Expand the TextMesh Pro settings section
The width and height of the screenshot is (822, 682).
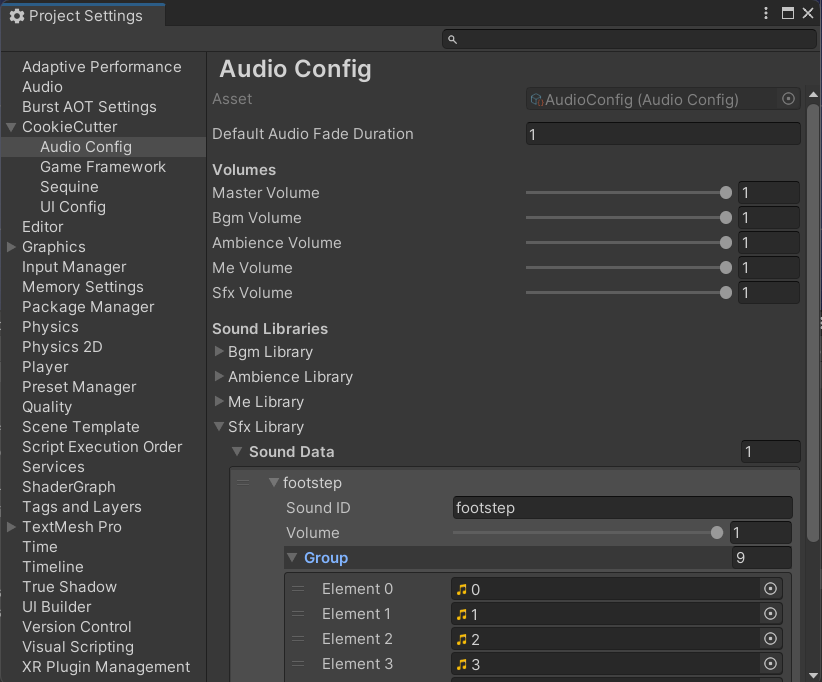[10, 527]
